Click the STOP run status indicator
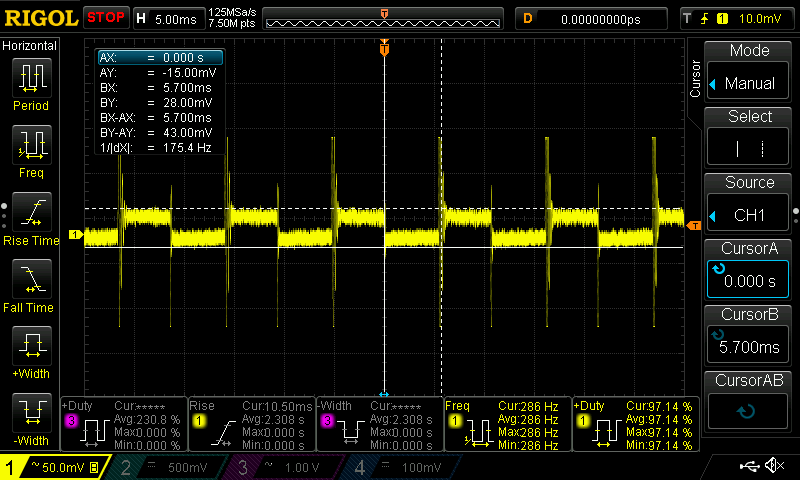 [106, 18]
